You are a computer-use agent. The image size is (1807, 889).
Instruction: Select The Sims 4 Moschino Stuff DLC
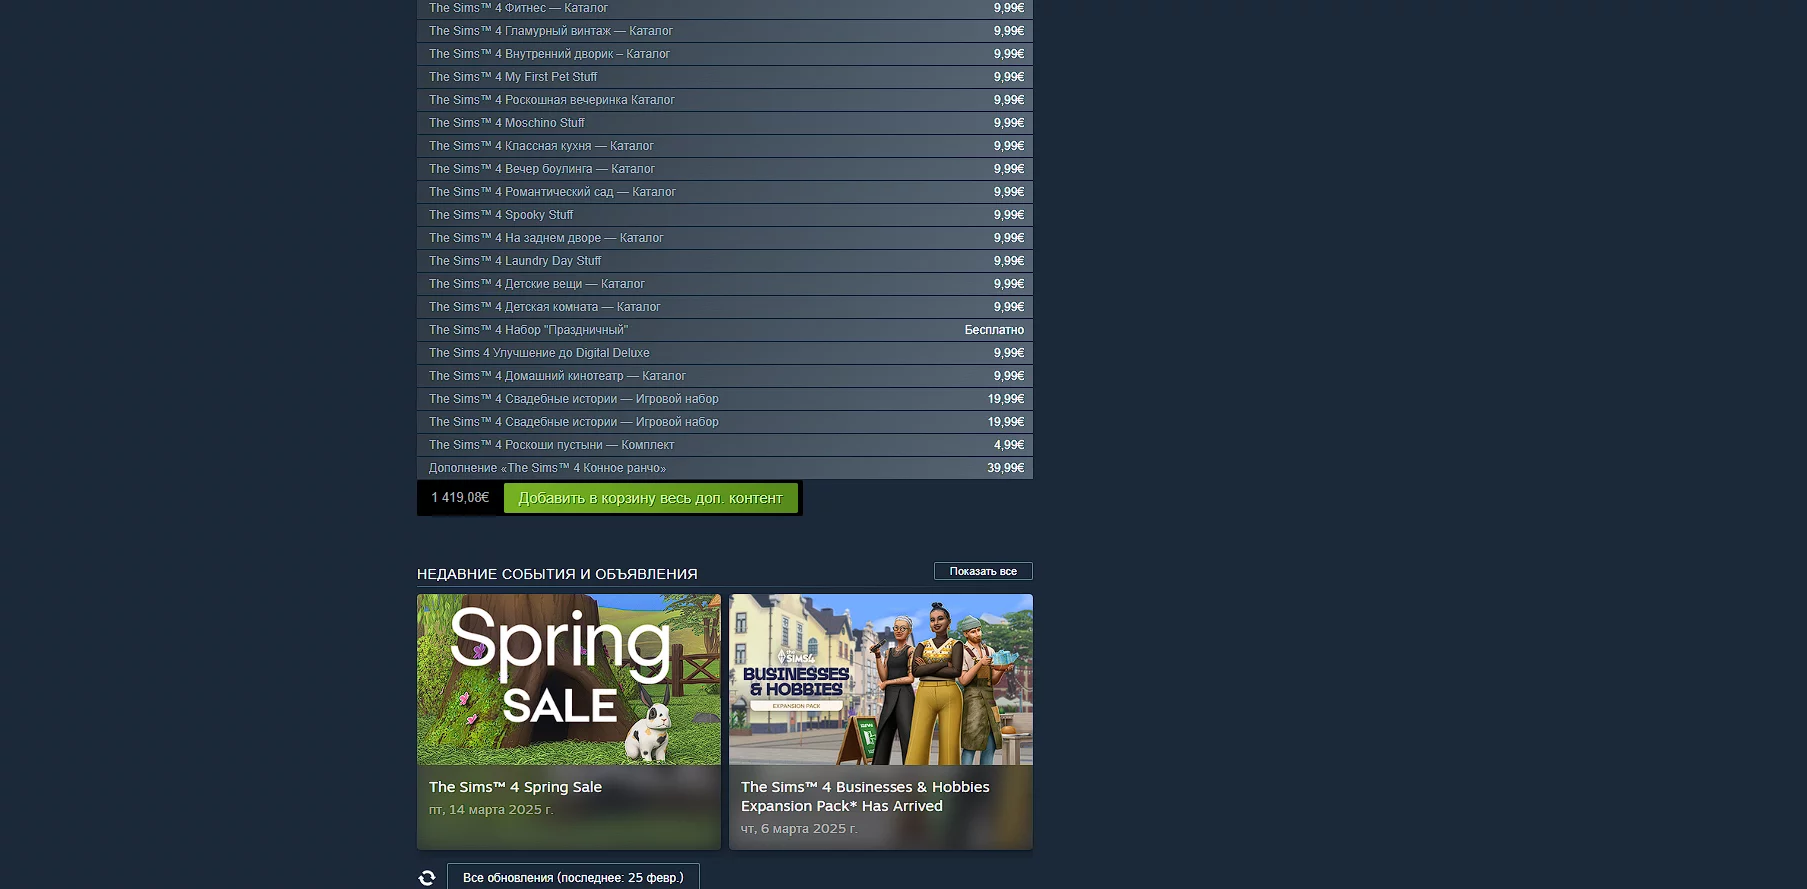pos(725,123)
